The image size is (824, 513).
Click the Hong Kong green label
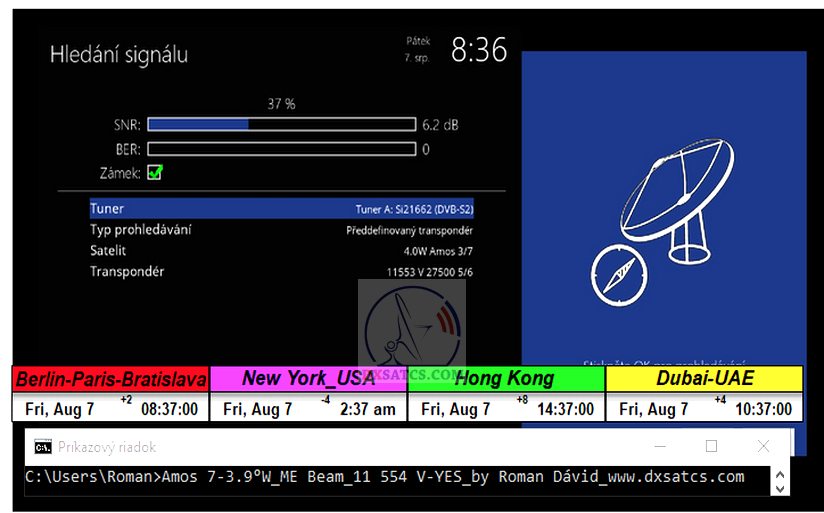click(x=505, y=379)
